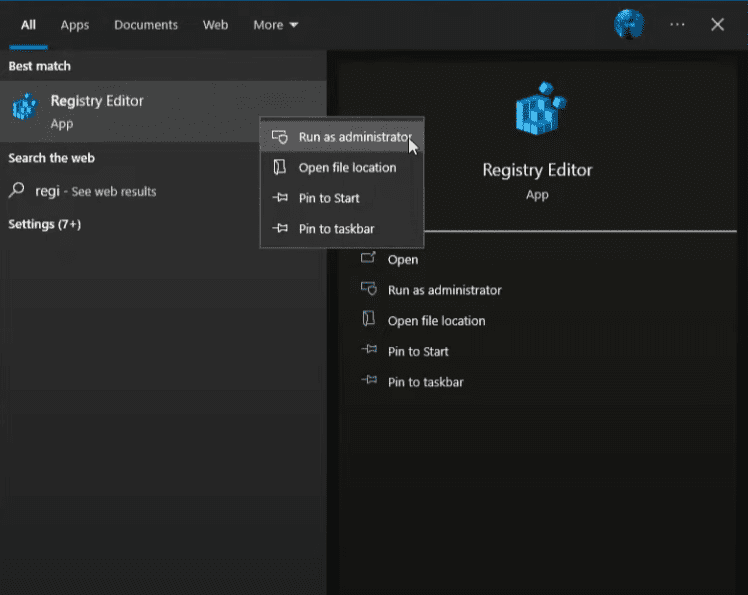Click Open in the preview pane

coord(403,260)
